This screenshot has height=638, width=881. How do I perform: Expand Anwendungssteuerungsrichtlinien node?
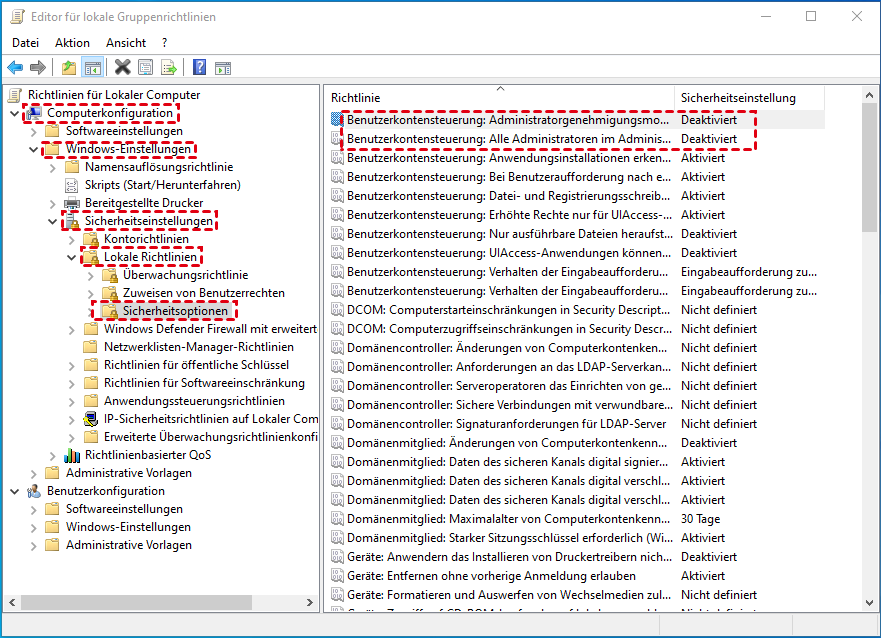(72, 402)
